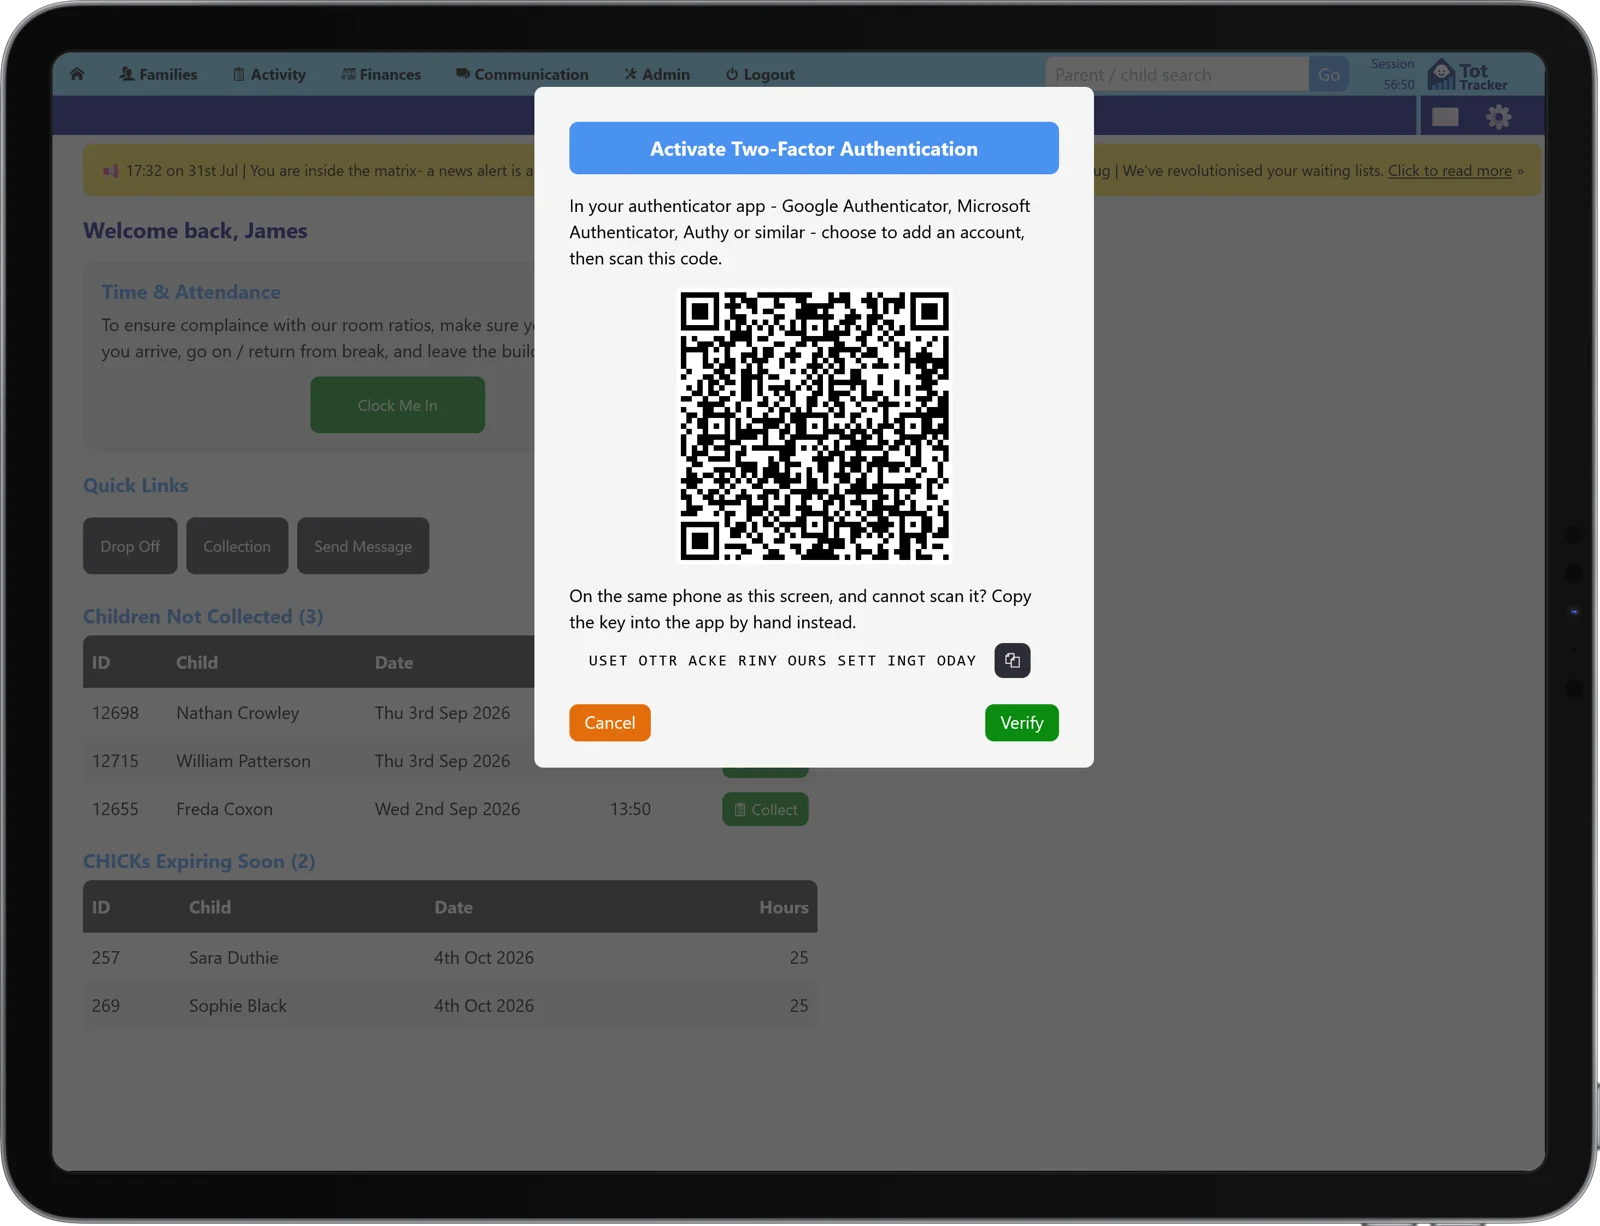The width and height of the screenshot is (1600, 1226).
Task: Open the messages envelope icon
Action: pos(1445,117)
